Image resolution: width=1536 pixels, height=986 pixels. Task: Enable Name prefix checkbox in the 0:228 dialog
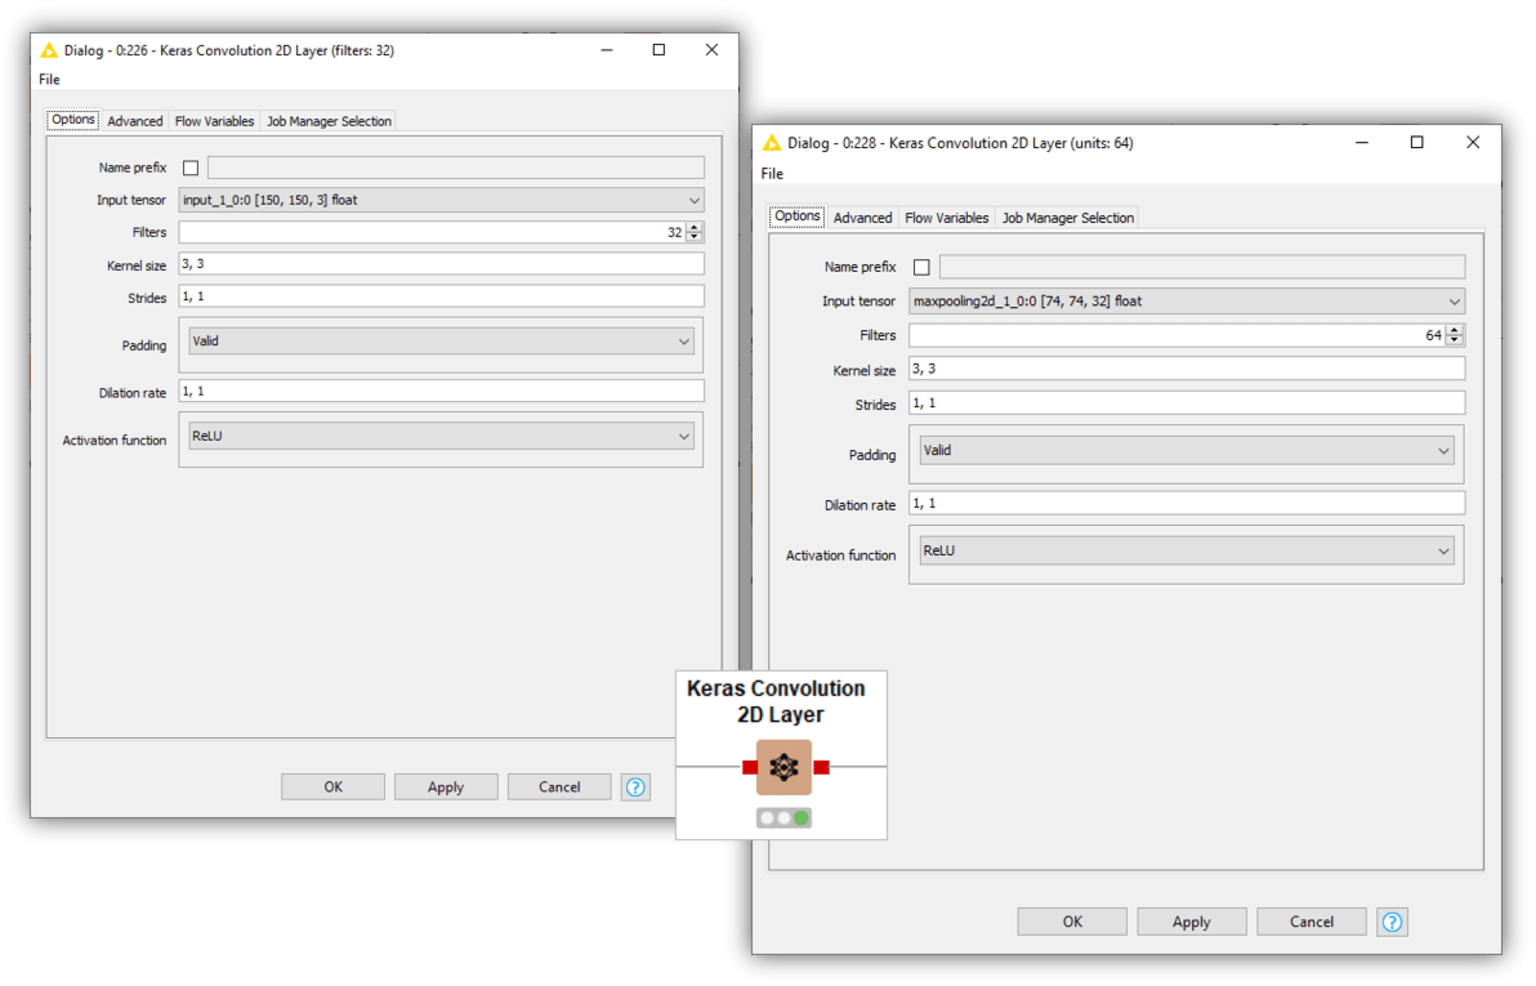(922, 267)
